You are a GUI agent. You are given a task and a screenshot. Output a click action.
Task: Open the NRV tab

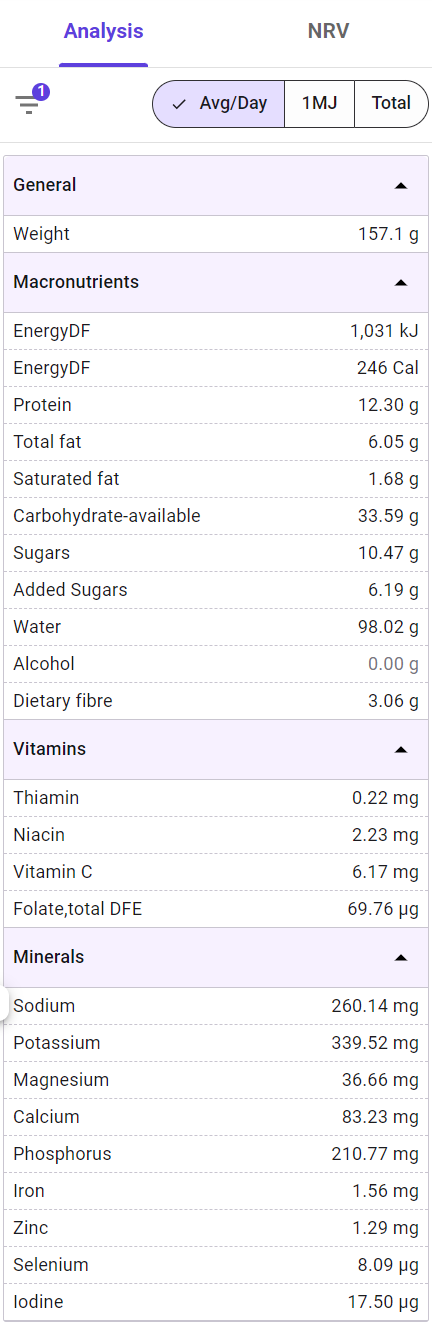click(328, 32)
